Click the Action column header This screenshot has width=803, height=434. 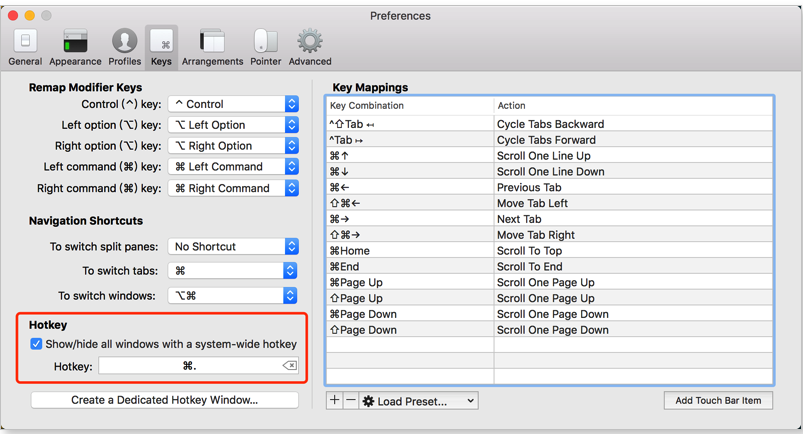coord(633,106)
